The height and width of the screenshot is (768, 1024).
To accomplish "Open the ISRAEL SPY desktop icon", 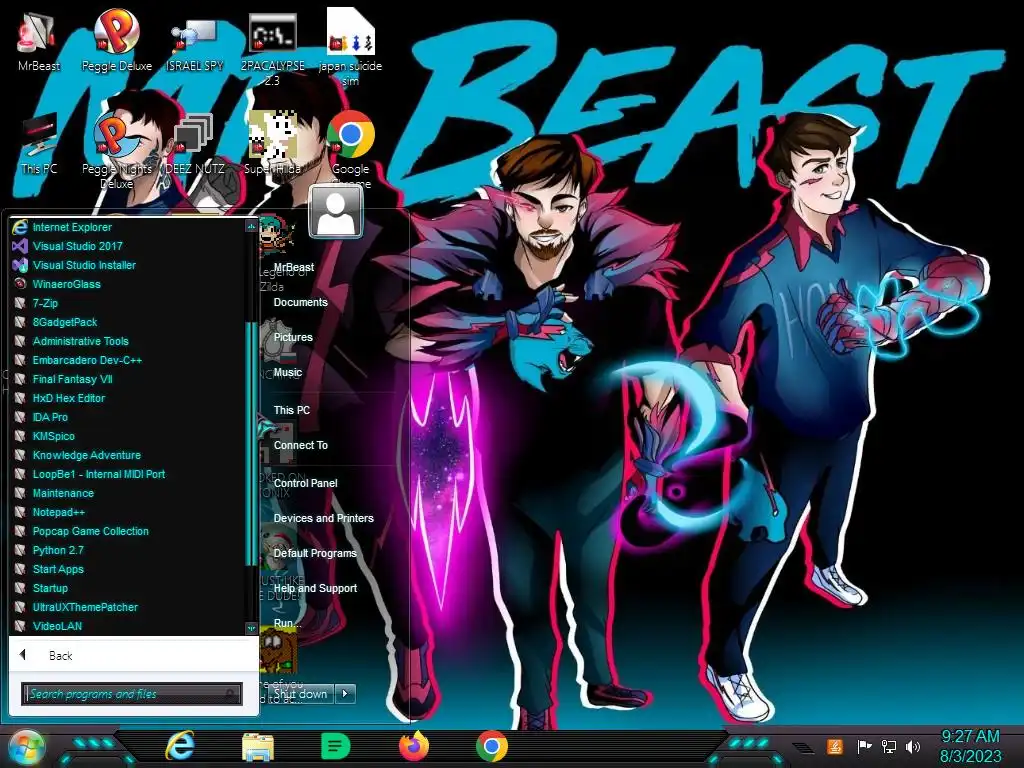I will [195, 44].
